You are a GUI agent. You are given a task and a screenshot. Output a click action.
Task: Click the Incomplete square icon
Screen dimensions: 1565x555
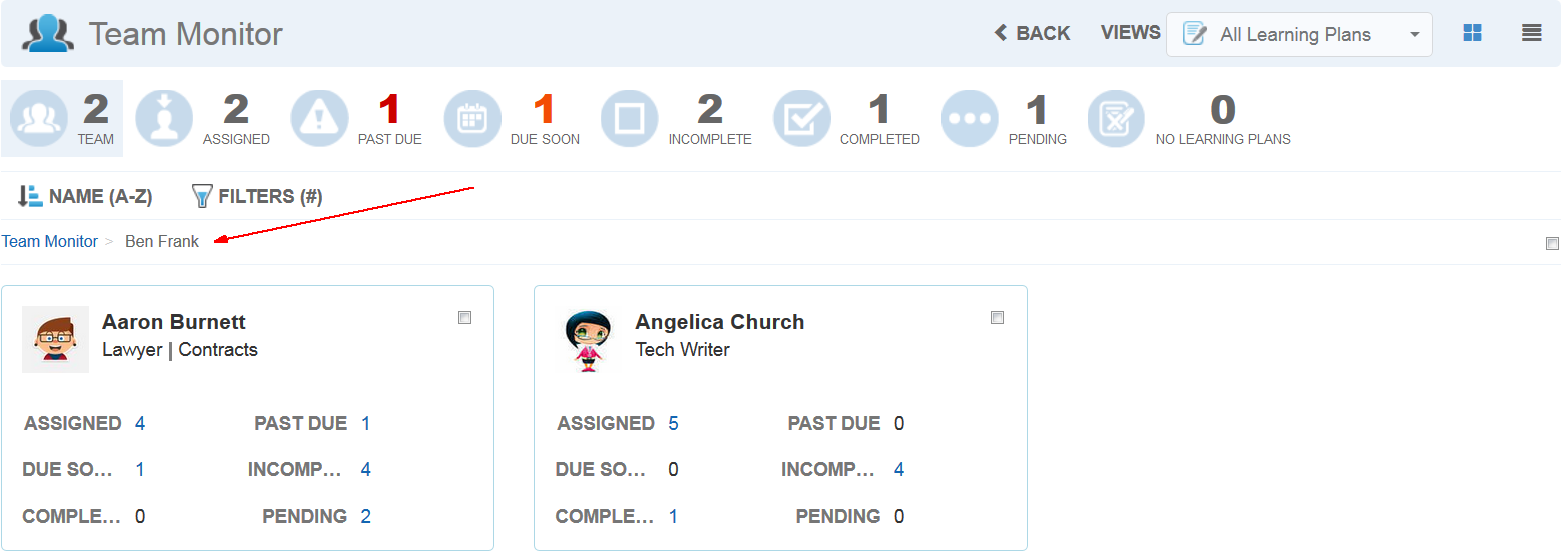630,119
